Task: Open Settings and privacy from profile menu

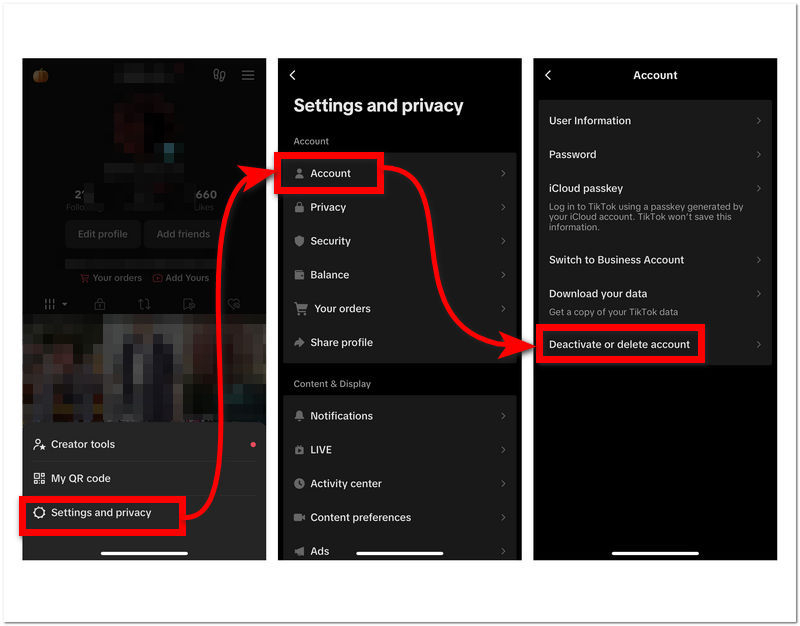Action: tap(144, 512)
